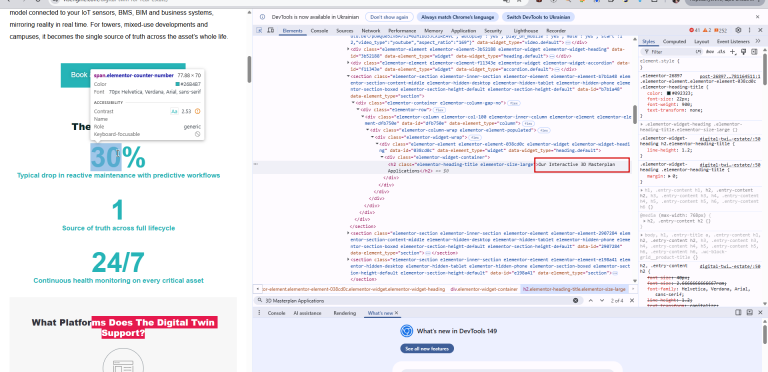Toggle the device toolbar icon
The image size is (768, 372).
coord(271,31)
